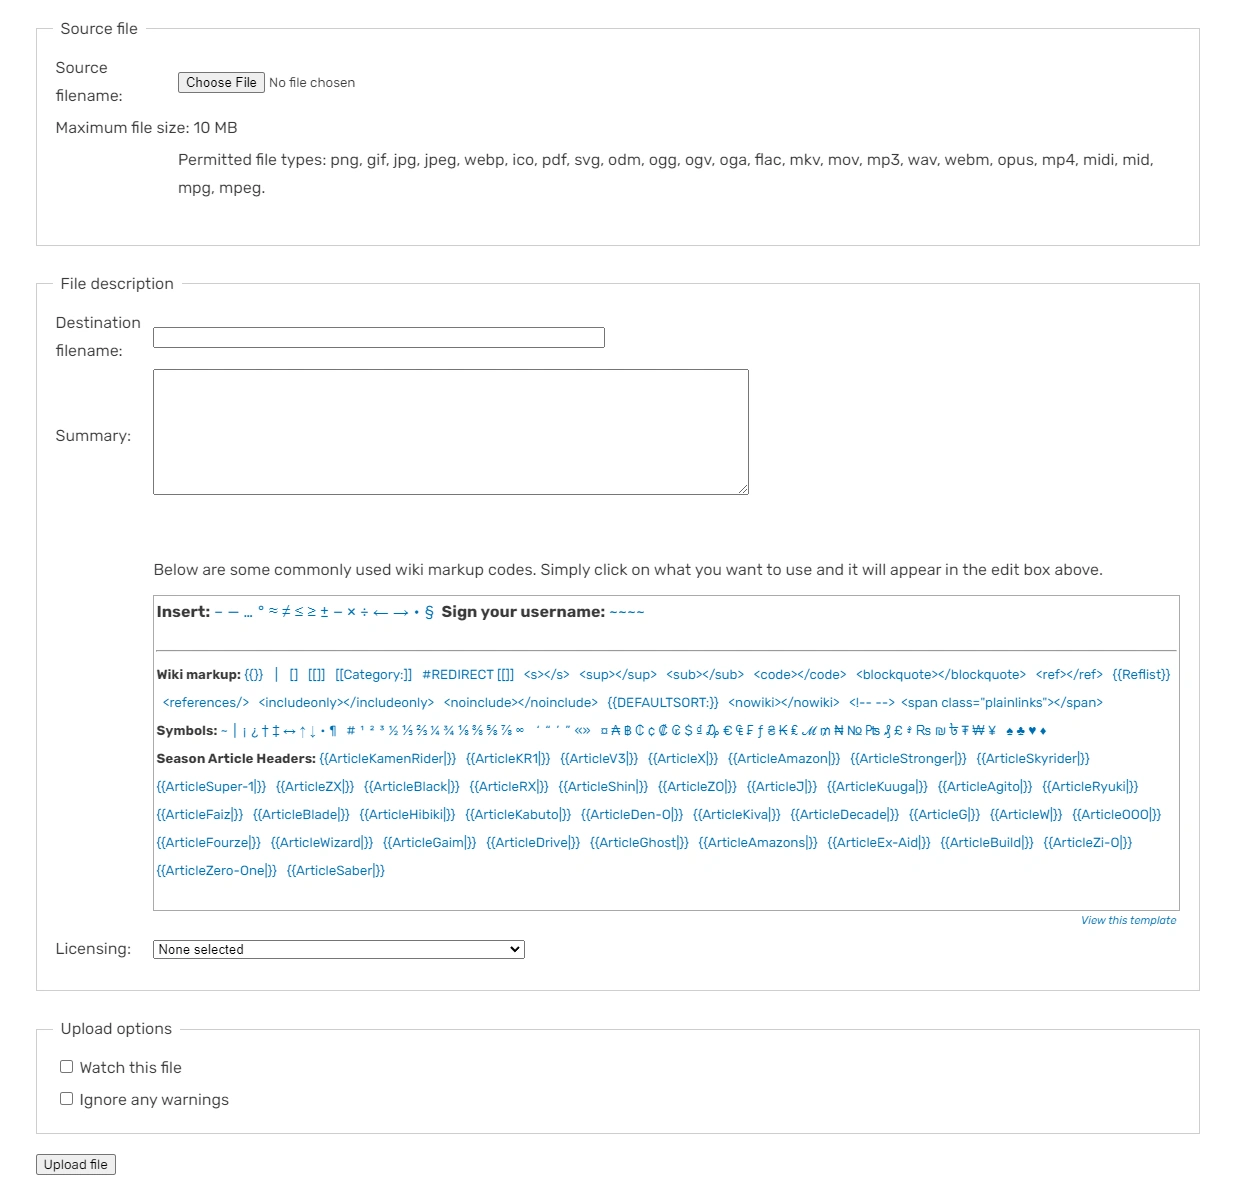Insert the {{ArticleKuuga|}} season header

coord(877,787)
